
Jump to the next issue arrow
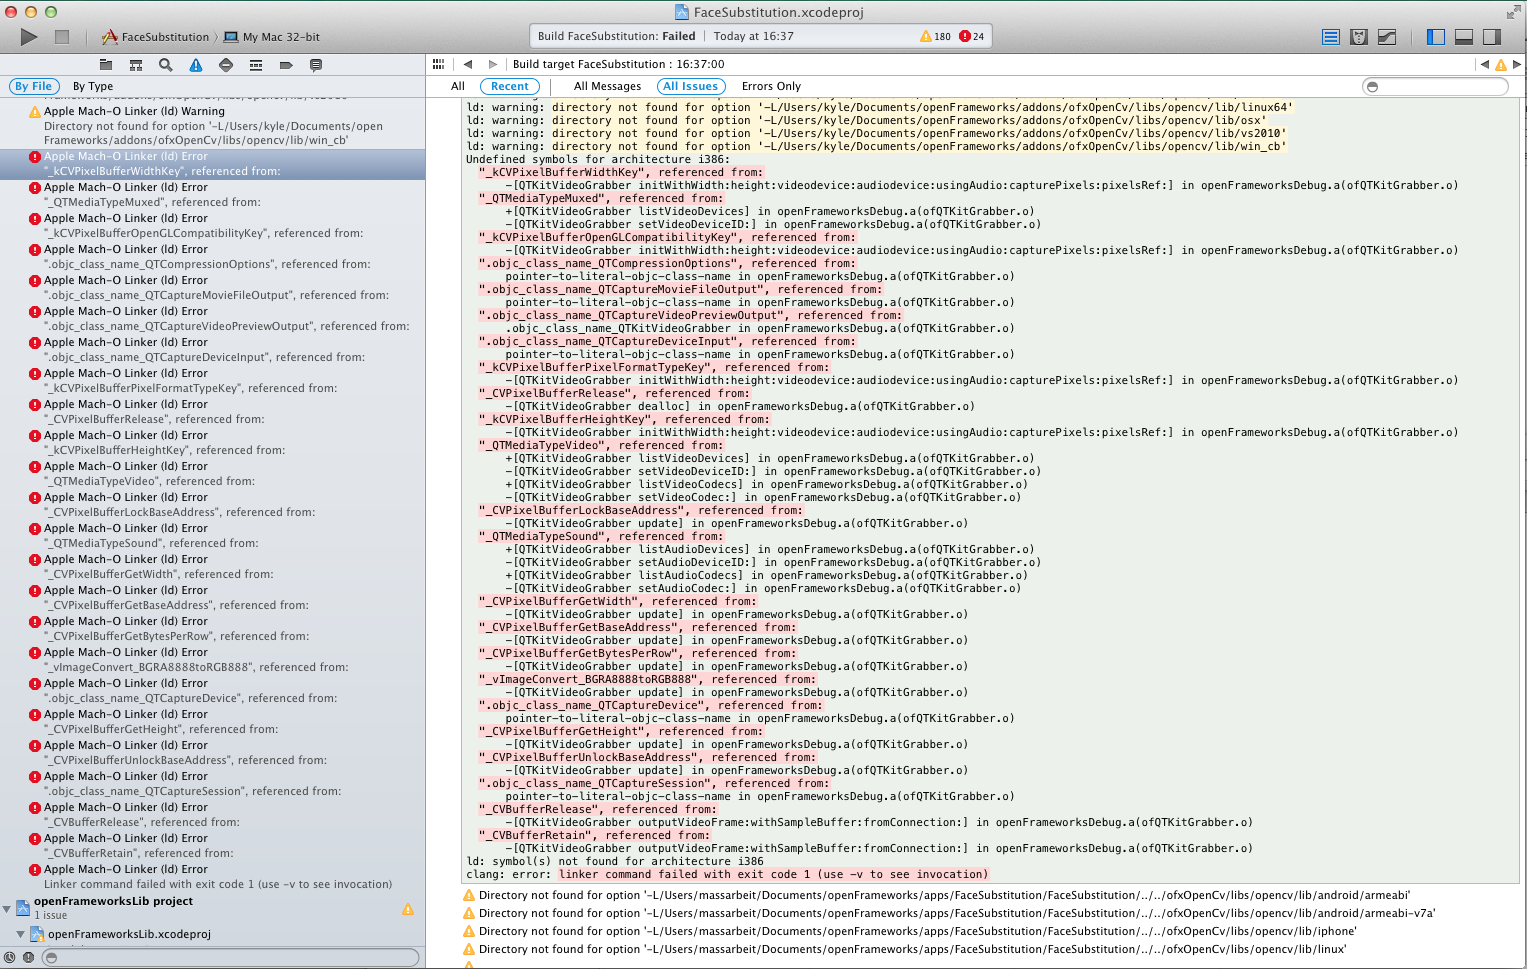point(1517,64)
